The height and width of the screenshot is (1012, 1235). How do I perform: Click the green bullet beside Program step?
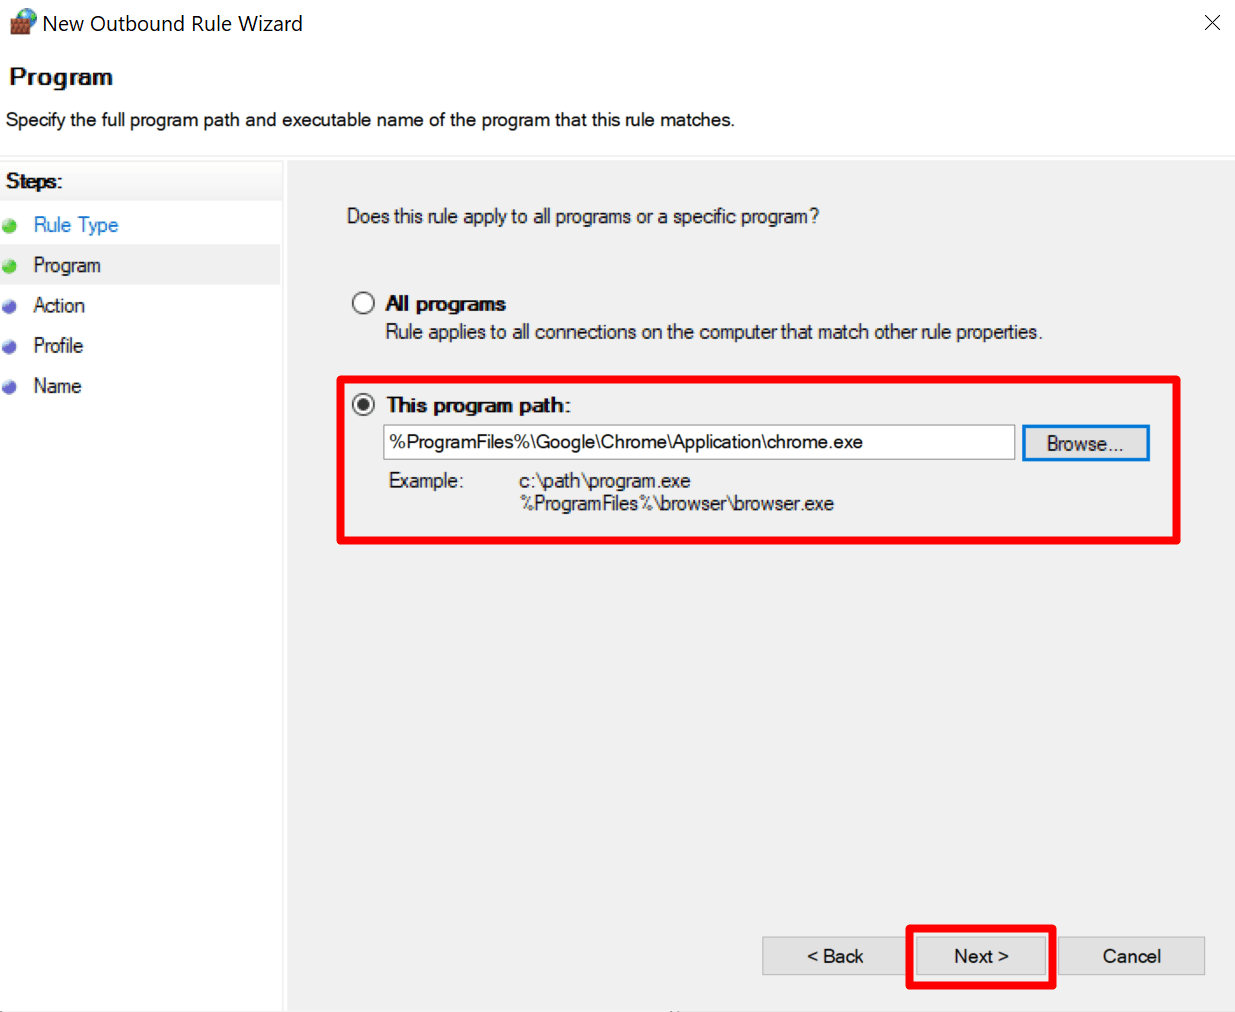tap(10, 266)
